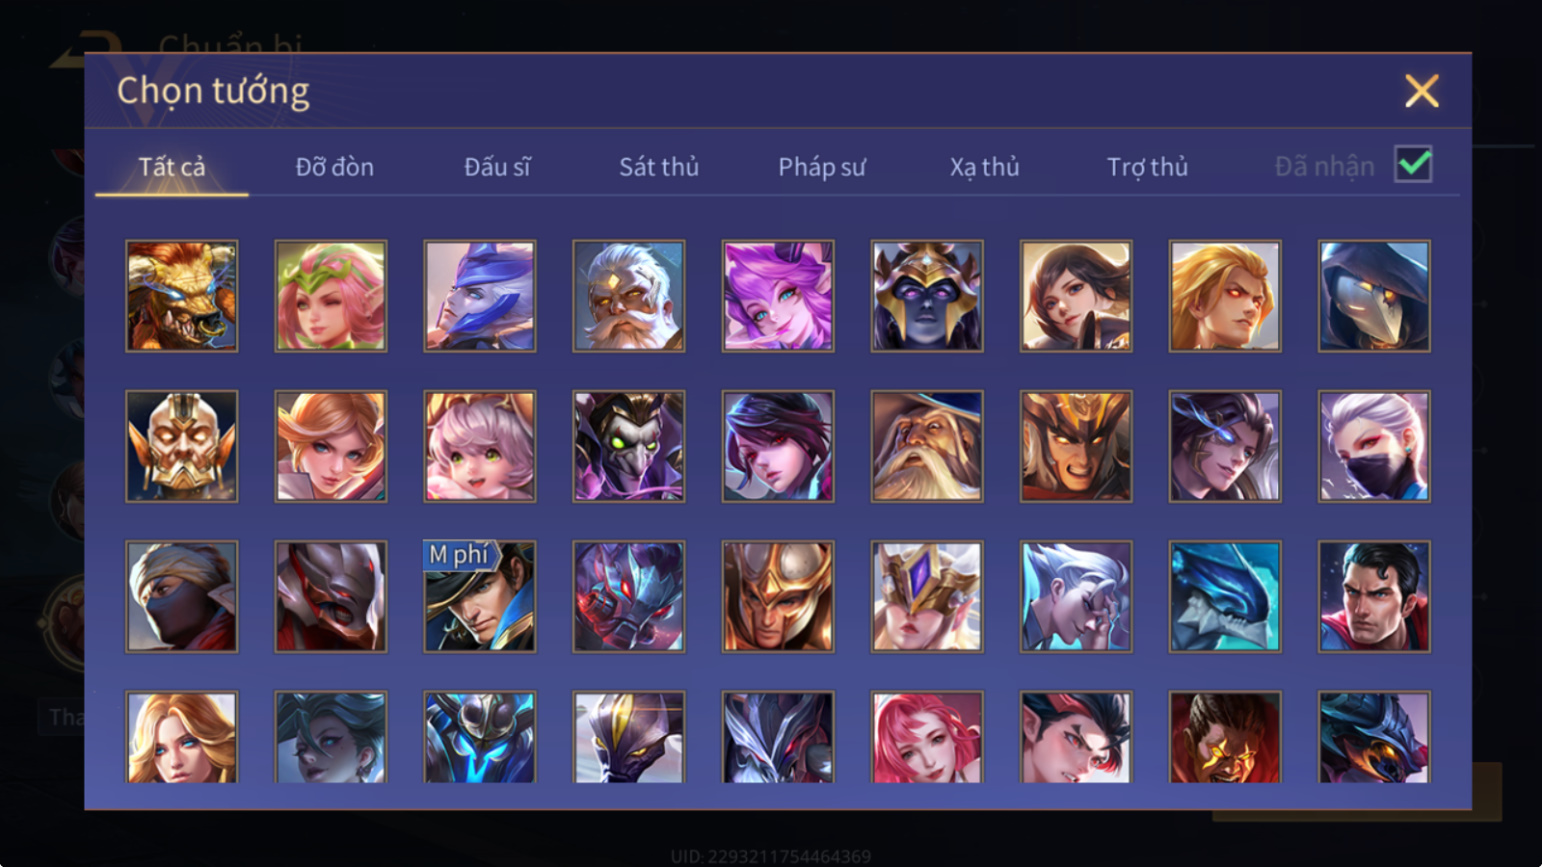The image size is (1542, 867).
Task: Choose the hero tagged 'M phí'
Action: pyautogui.click(x=480, y=597)
